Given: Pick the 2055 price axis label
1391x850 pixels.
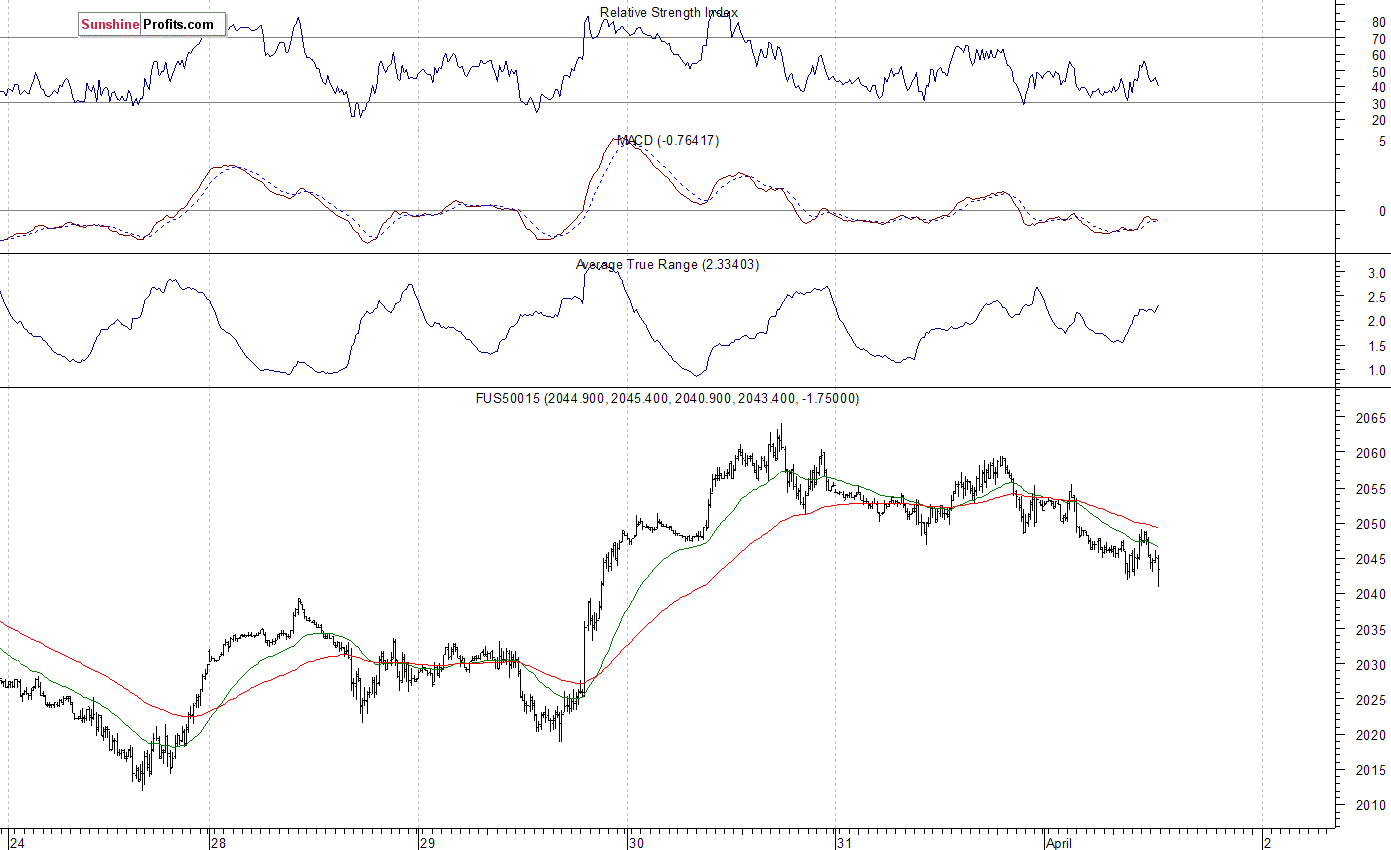Looking at the screenshot, I should point(1372,489).
